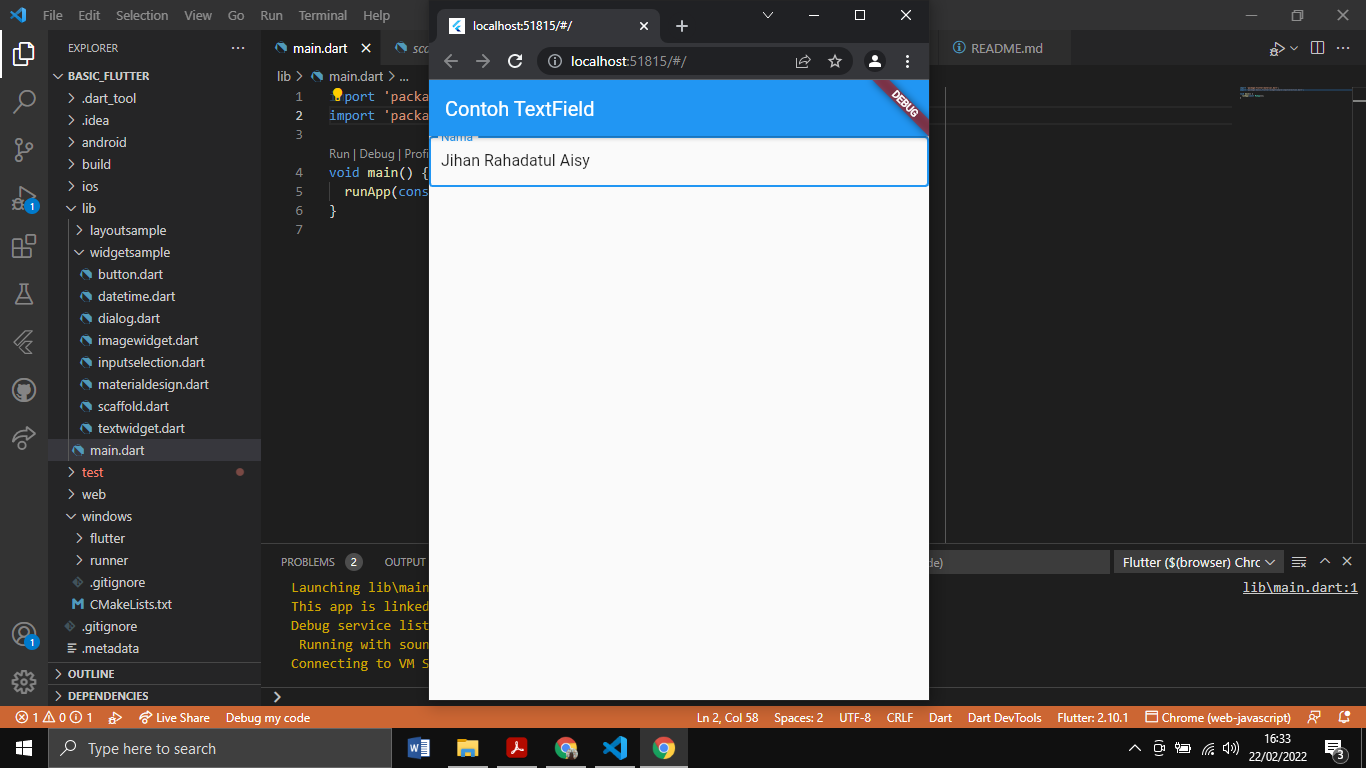The image size is (1366, 768).
Task: Switch to the README.md tab
Action: [x=1006, y=47]
